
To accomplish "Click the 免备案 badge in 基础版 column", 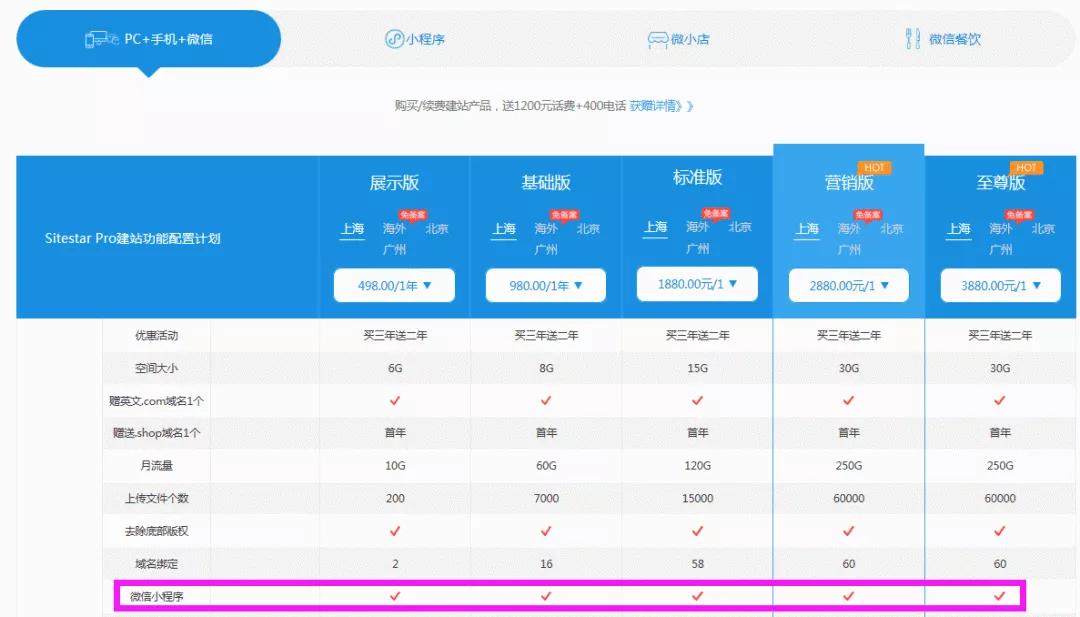I will click(564, 215).
